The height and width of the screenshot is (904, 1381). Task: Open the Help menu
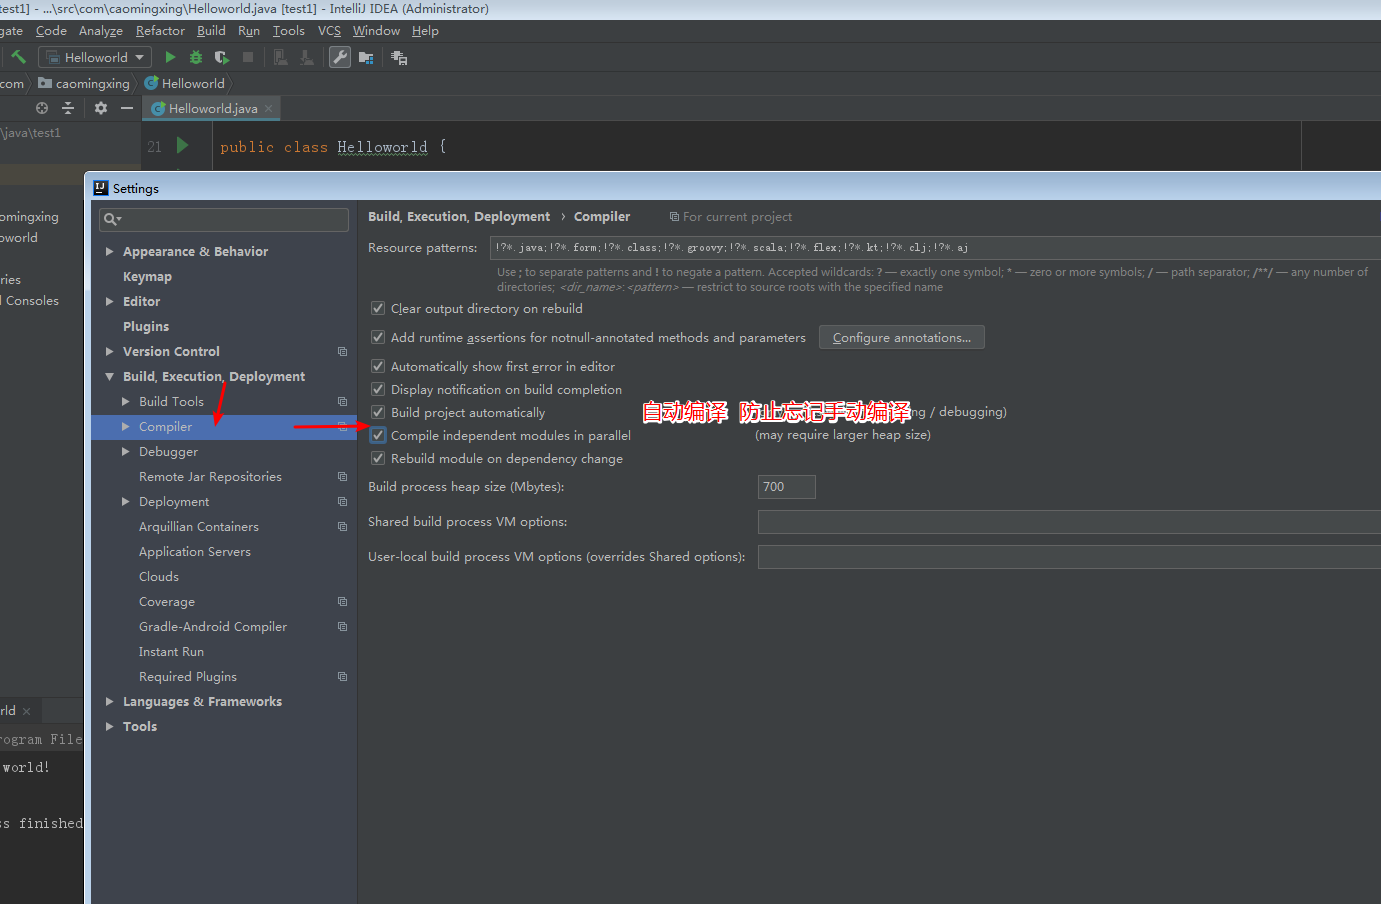(x=425, y=31)
